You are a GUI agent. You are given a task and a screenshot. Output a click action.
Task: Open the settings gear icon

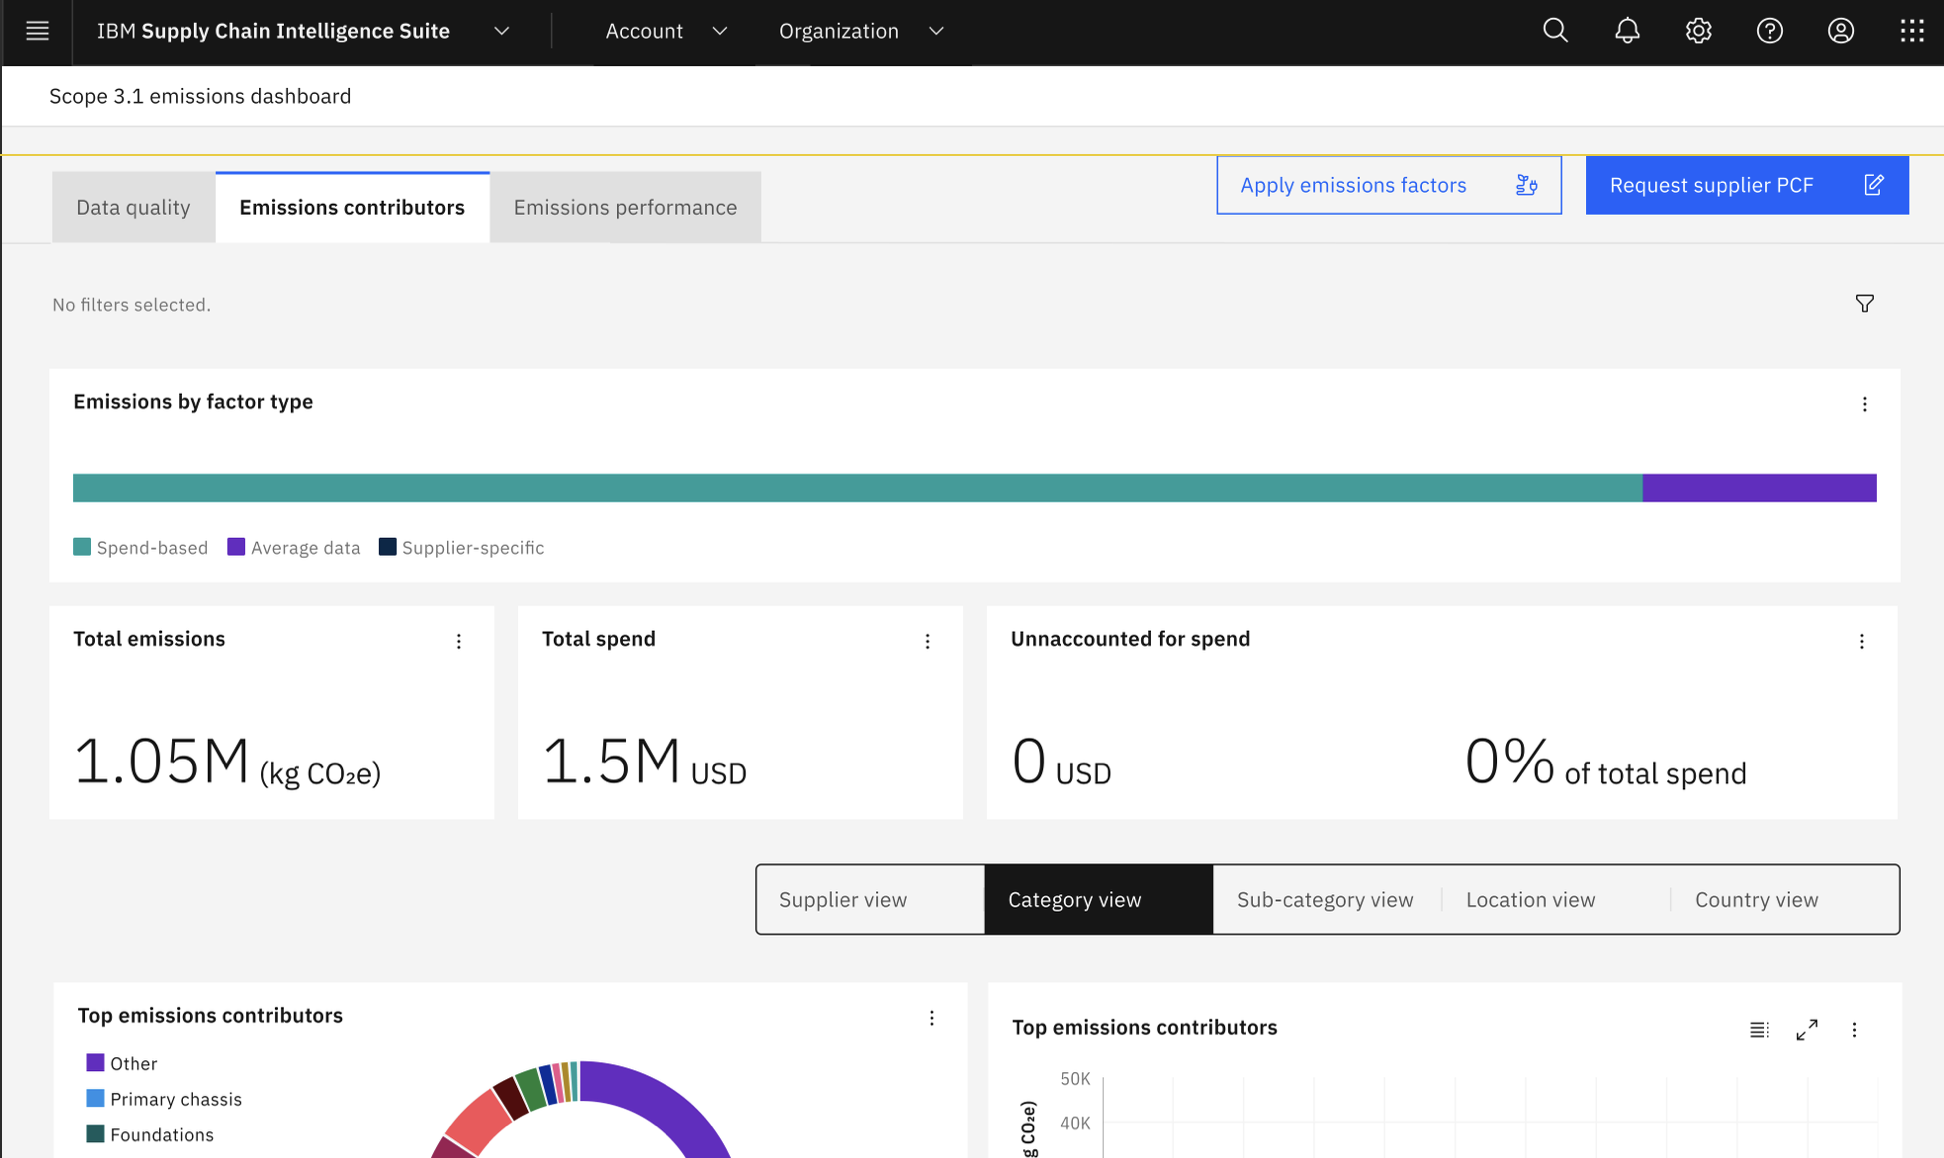1698,31
